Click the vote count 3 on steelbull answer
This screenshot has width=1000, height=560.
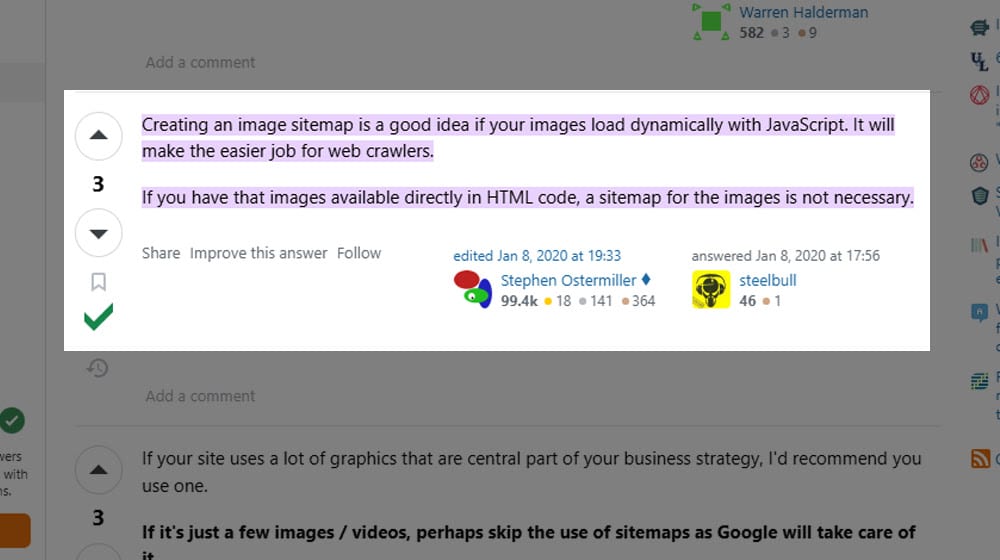(x=98, y=184)
